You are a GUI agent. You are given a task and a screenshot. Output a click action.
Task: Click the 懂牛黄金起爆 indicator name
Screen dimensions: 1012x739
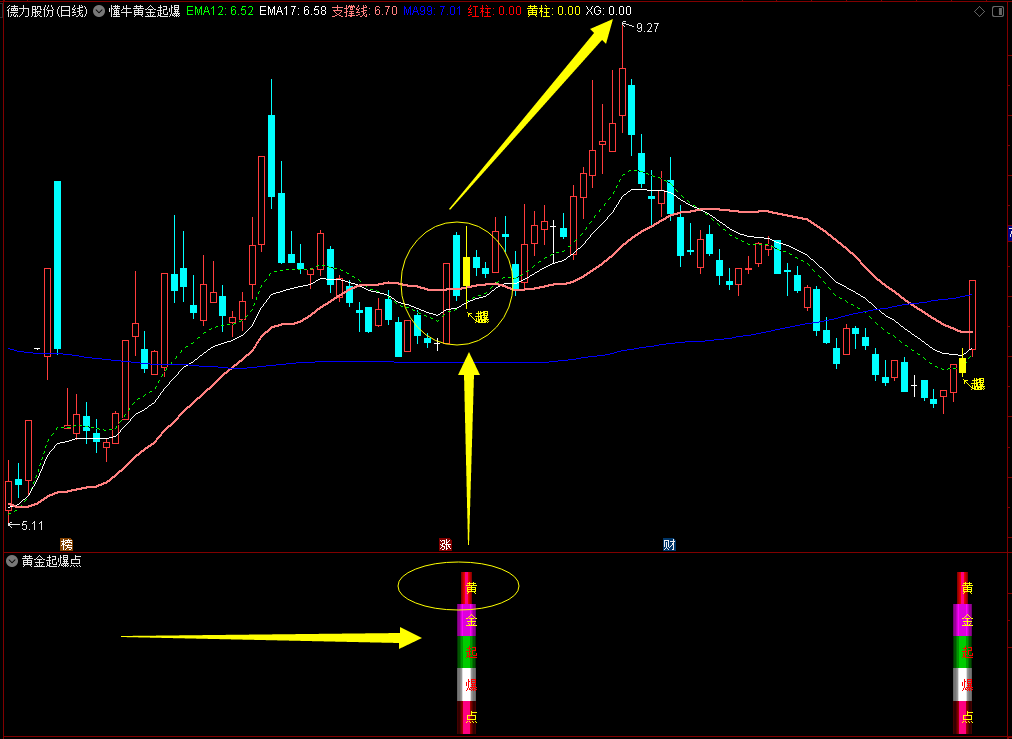coord(144,11)
